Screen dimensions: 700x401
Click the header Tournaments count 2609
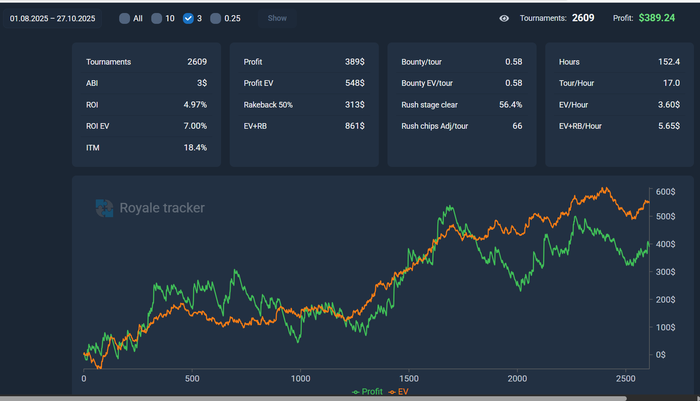point(583,18)
